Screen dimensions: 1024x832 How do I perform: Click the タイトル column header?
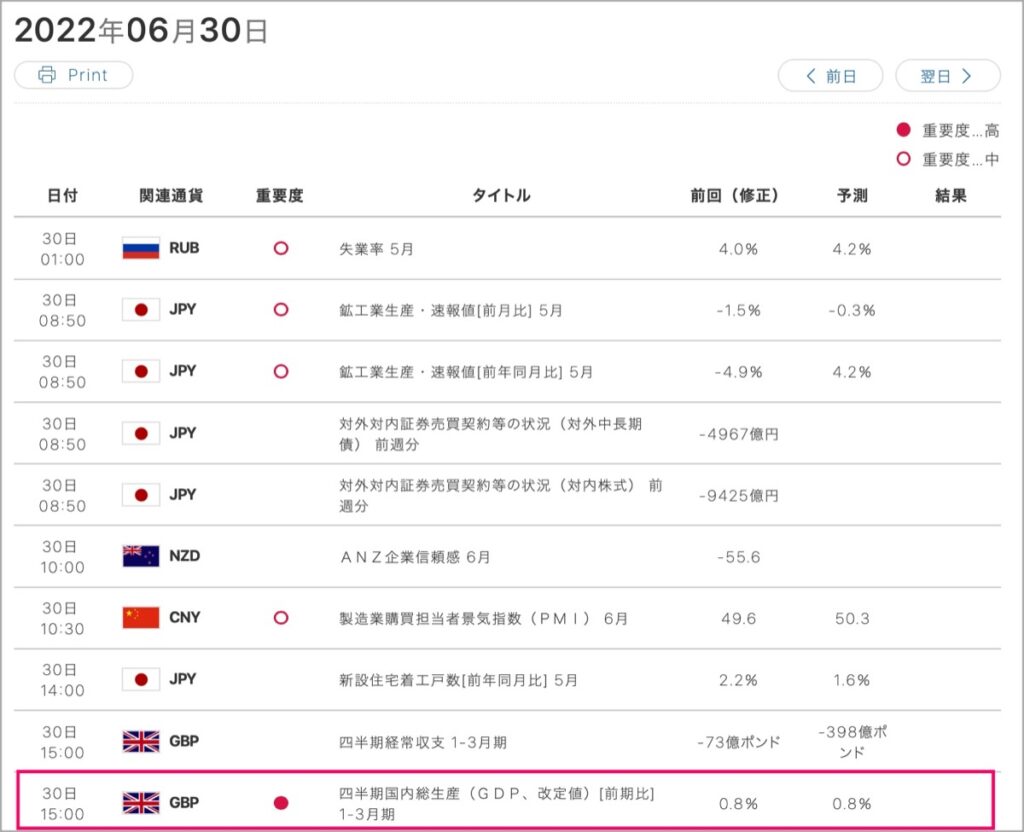(x=501, y=195)
